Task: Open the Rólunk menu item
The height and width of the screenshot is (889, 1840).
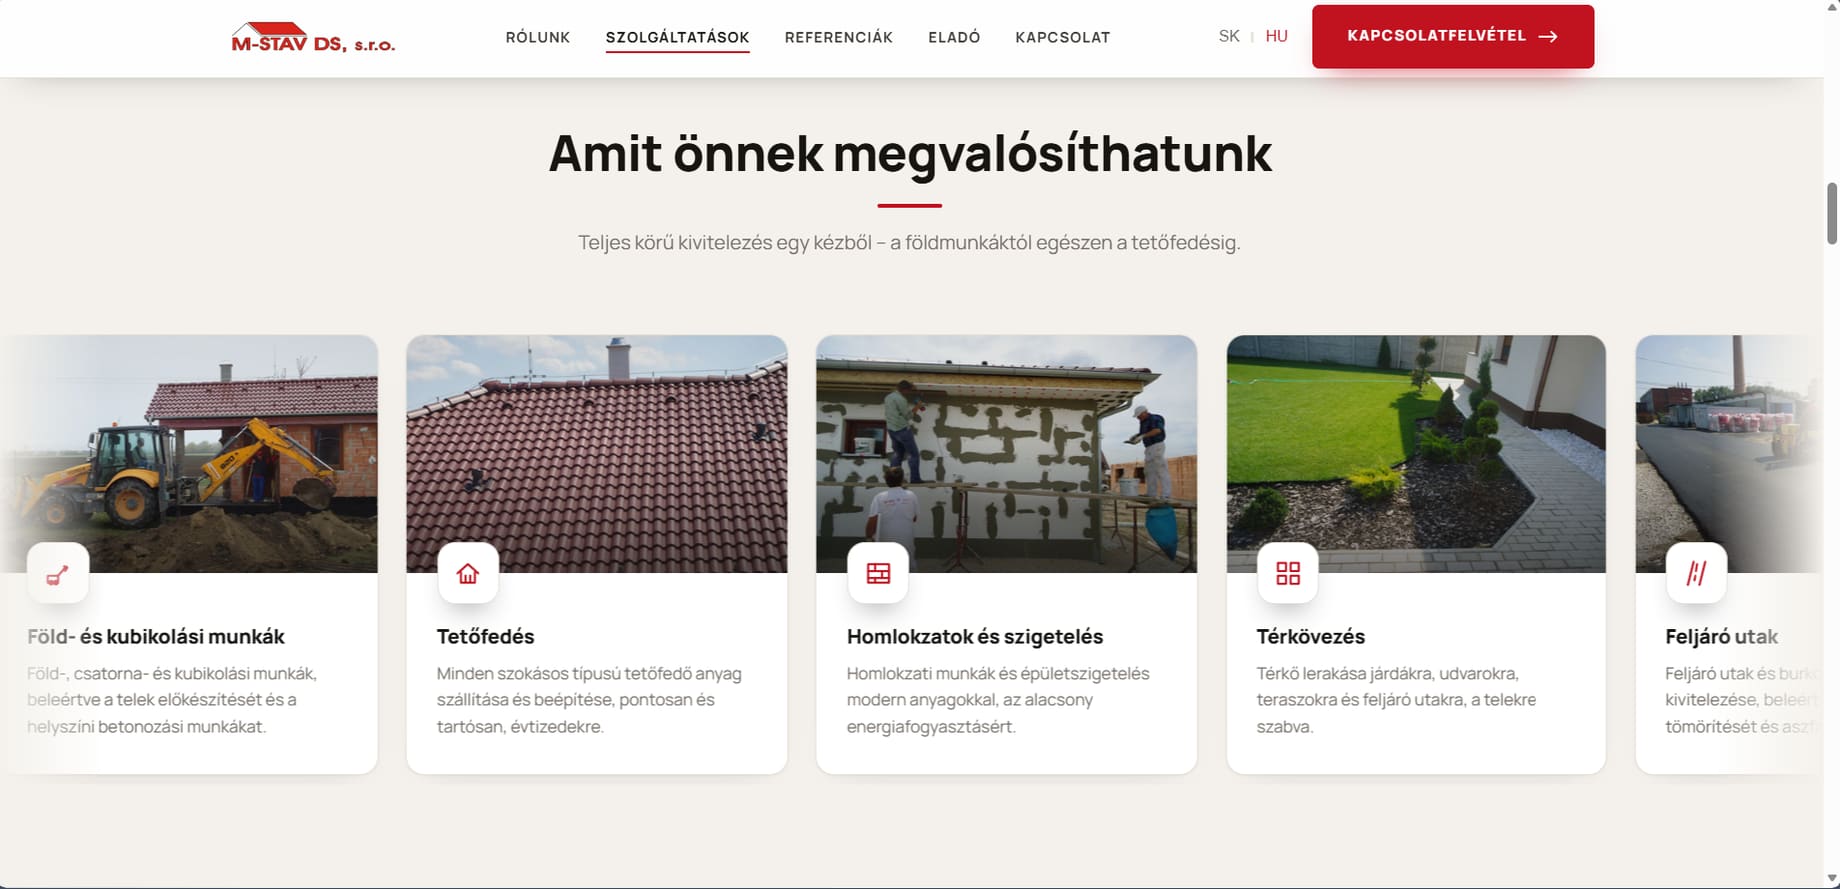Action: tap(538, 37)
